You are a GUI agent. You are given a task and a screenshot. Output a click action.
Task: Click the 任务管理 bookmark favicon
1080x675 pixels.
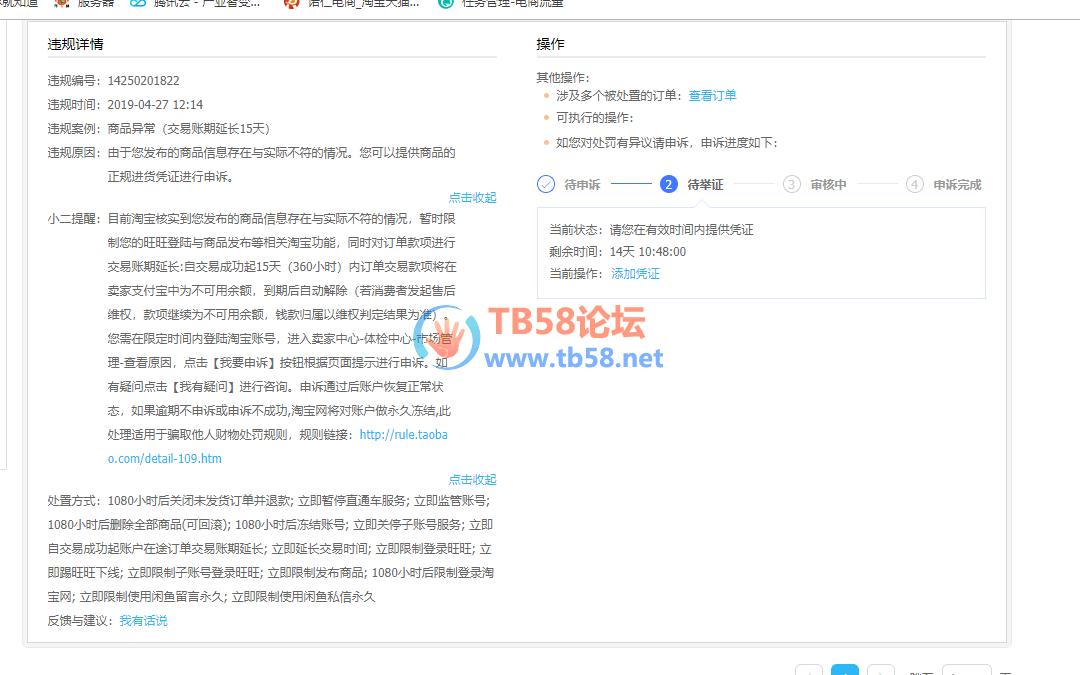[446, 3]
